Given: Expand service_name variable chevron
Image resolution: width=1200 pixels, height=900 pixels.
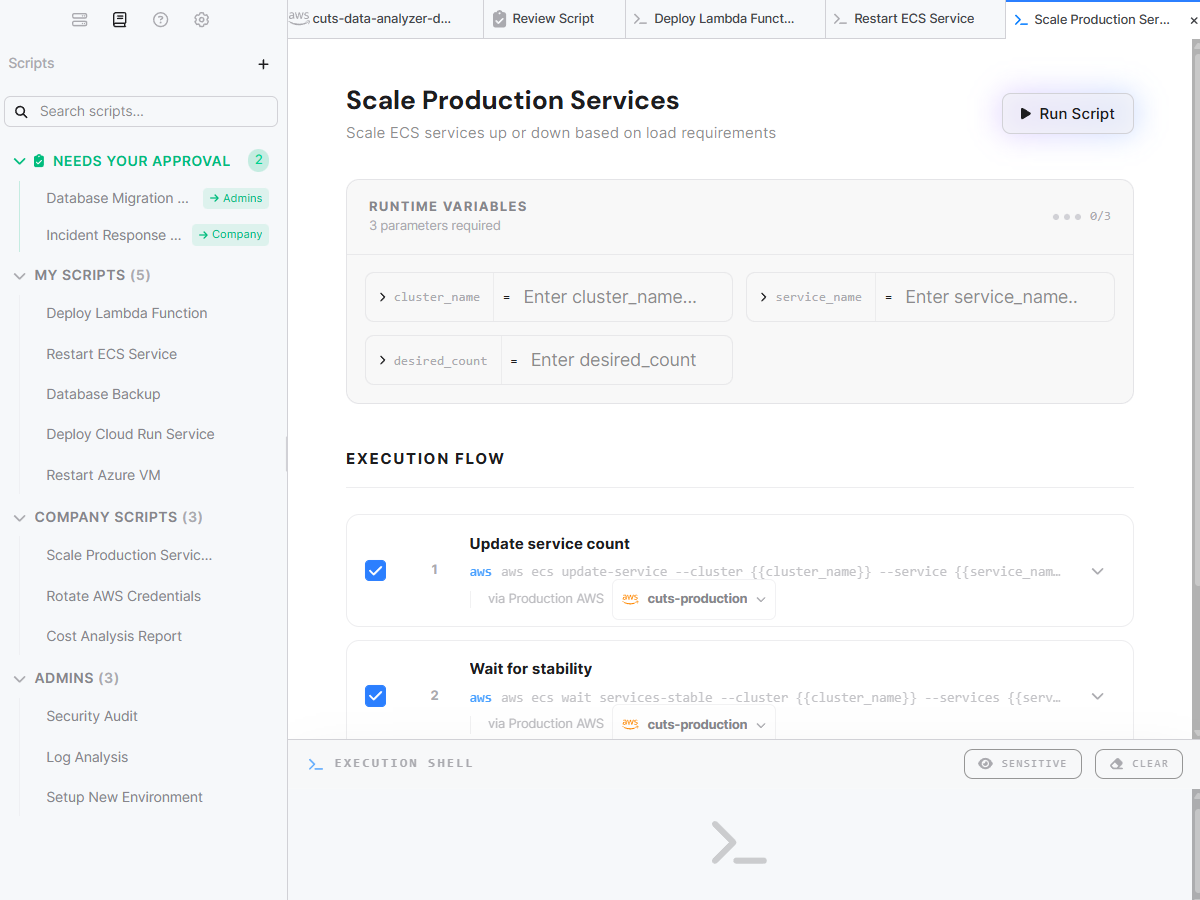Looking at the screenshot, I should point(764,297).
